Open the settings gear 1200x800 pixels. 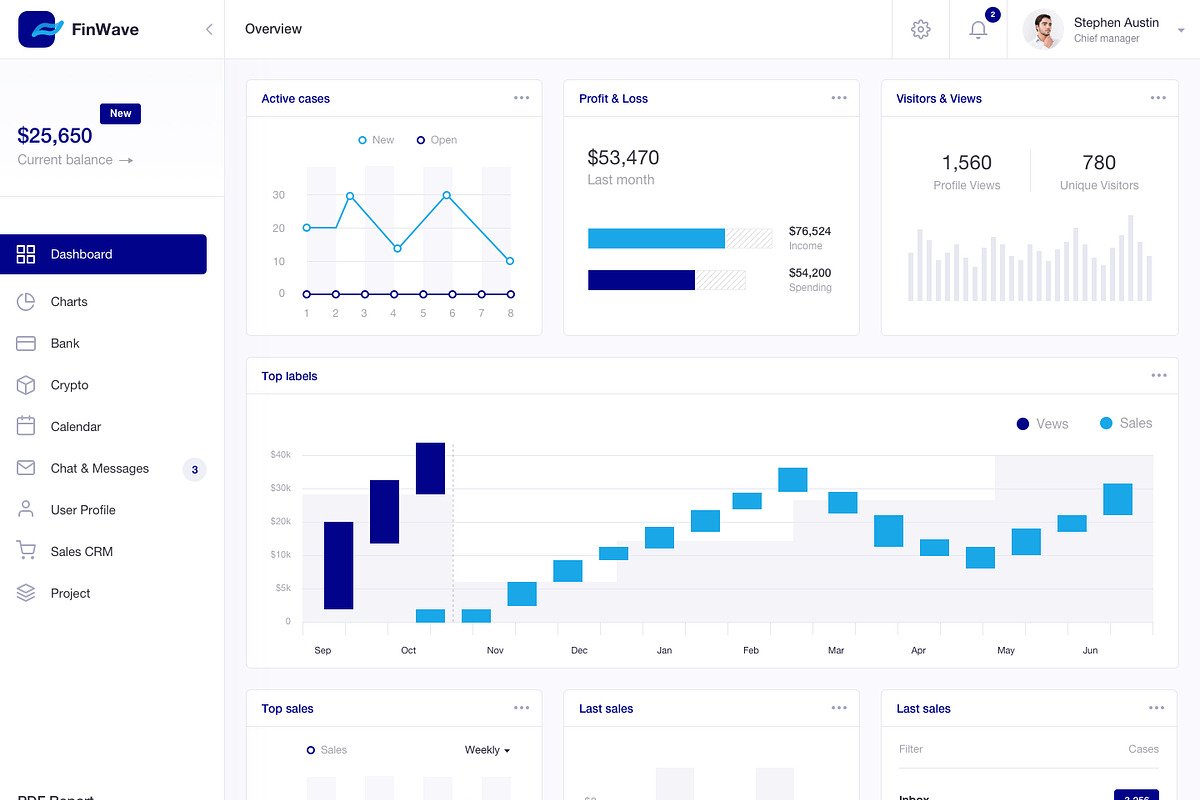coord(920,30)
